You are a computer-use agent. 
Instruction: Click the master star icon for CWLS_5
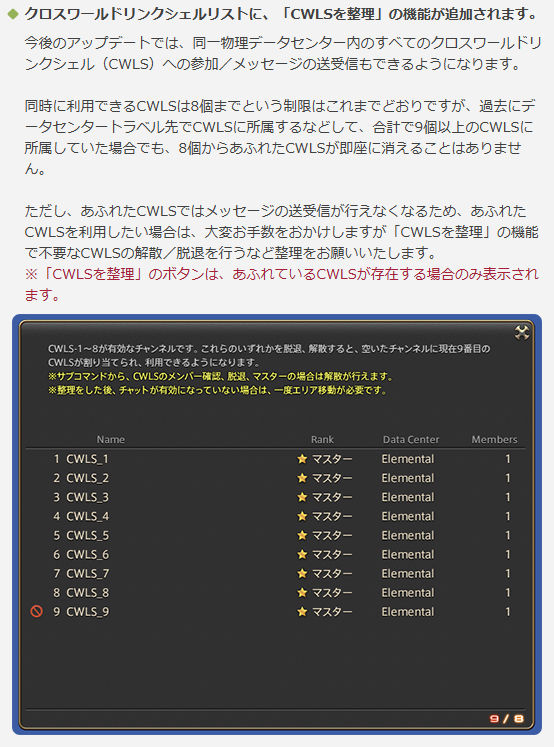click(302, 535)
